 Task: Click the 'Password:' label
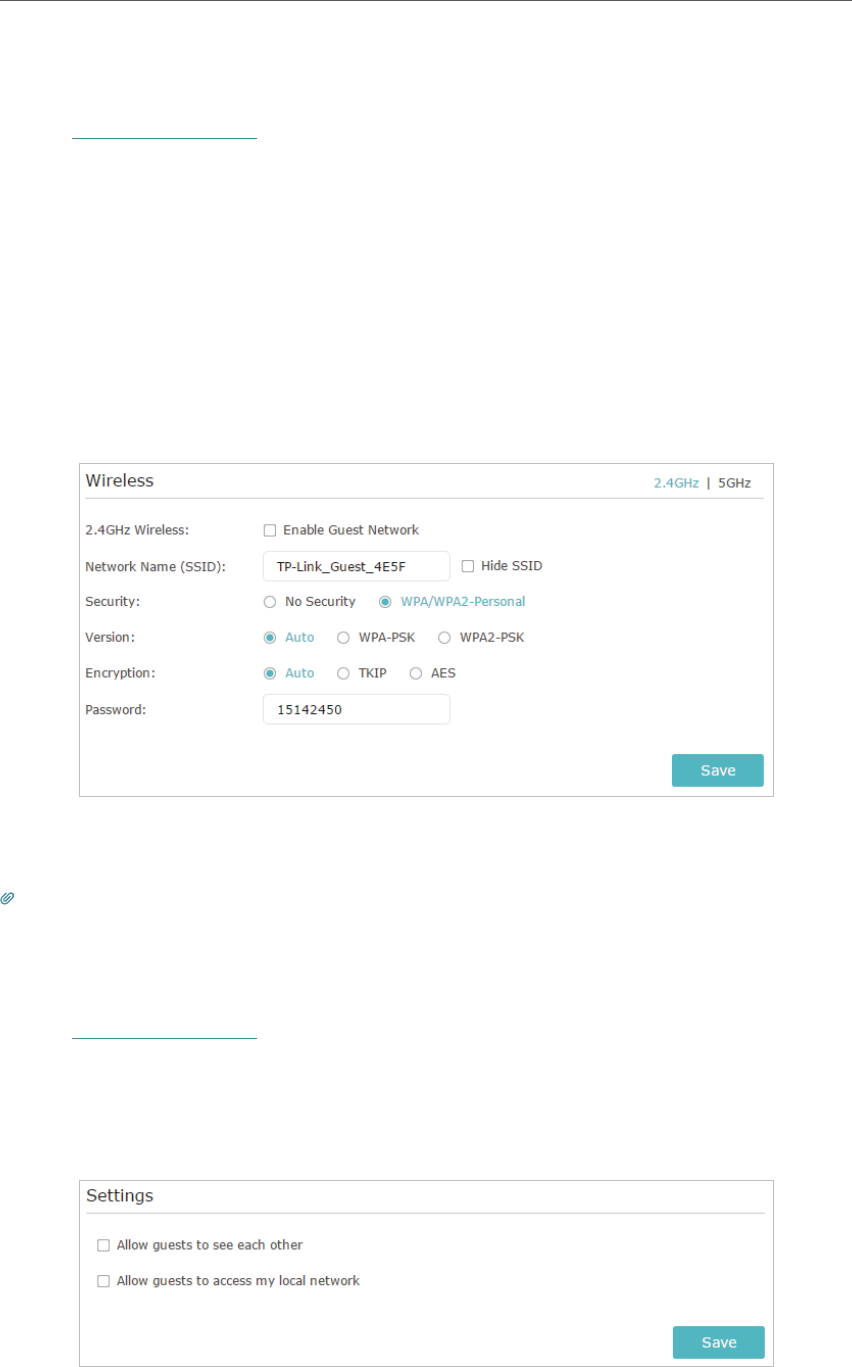pyautogui.click(x=114, y=709)
